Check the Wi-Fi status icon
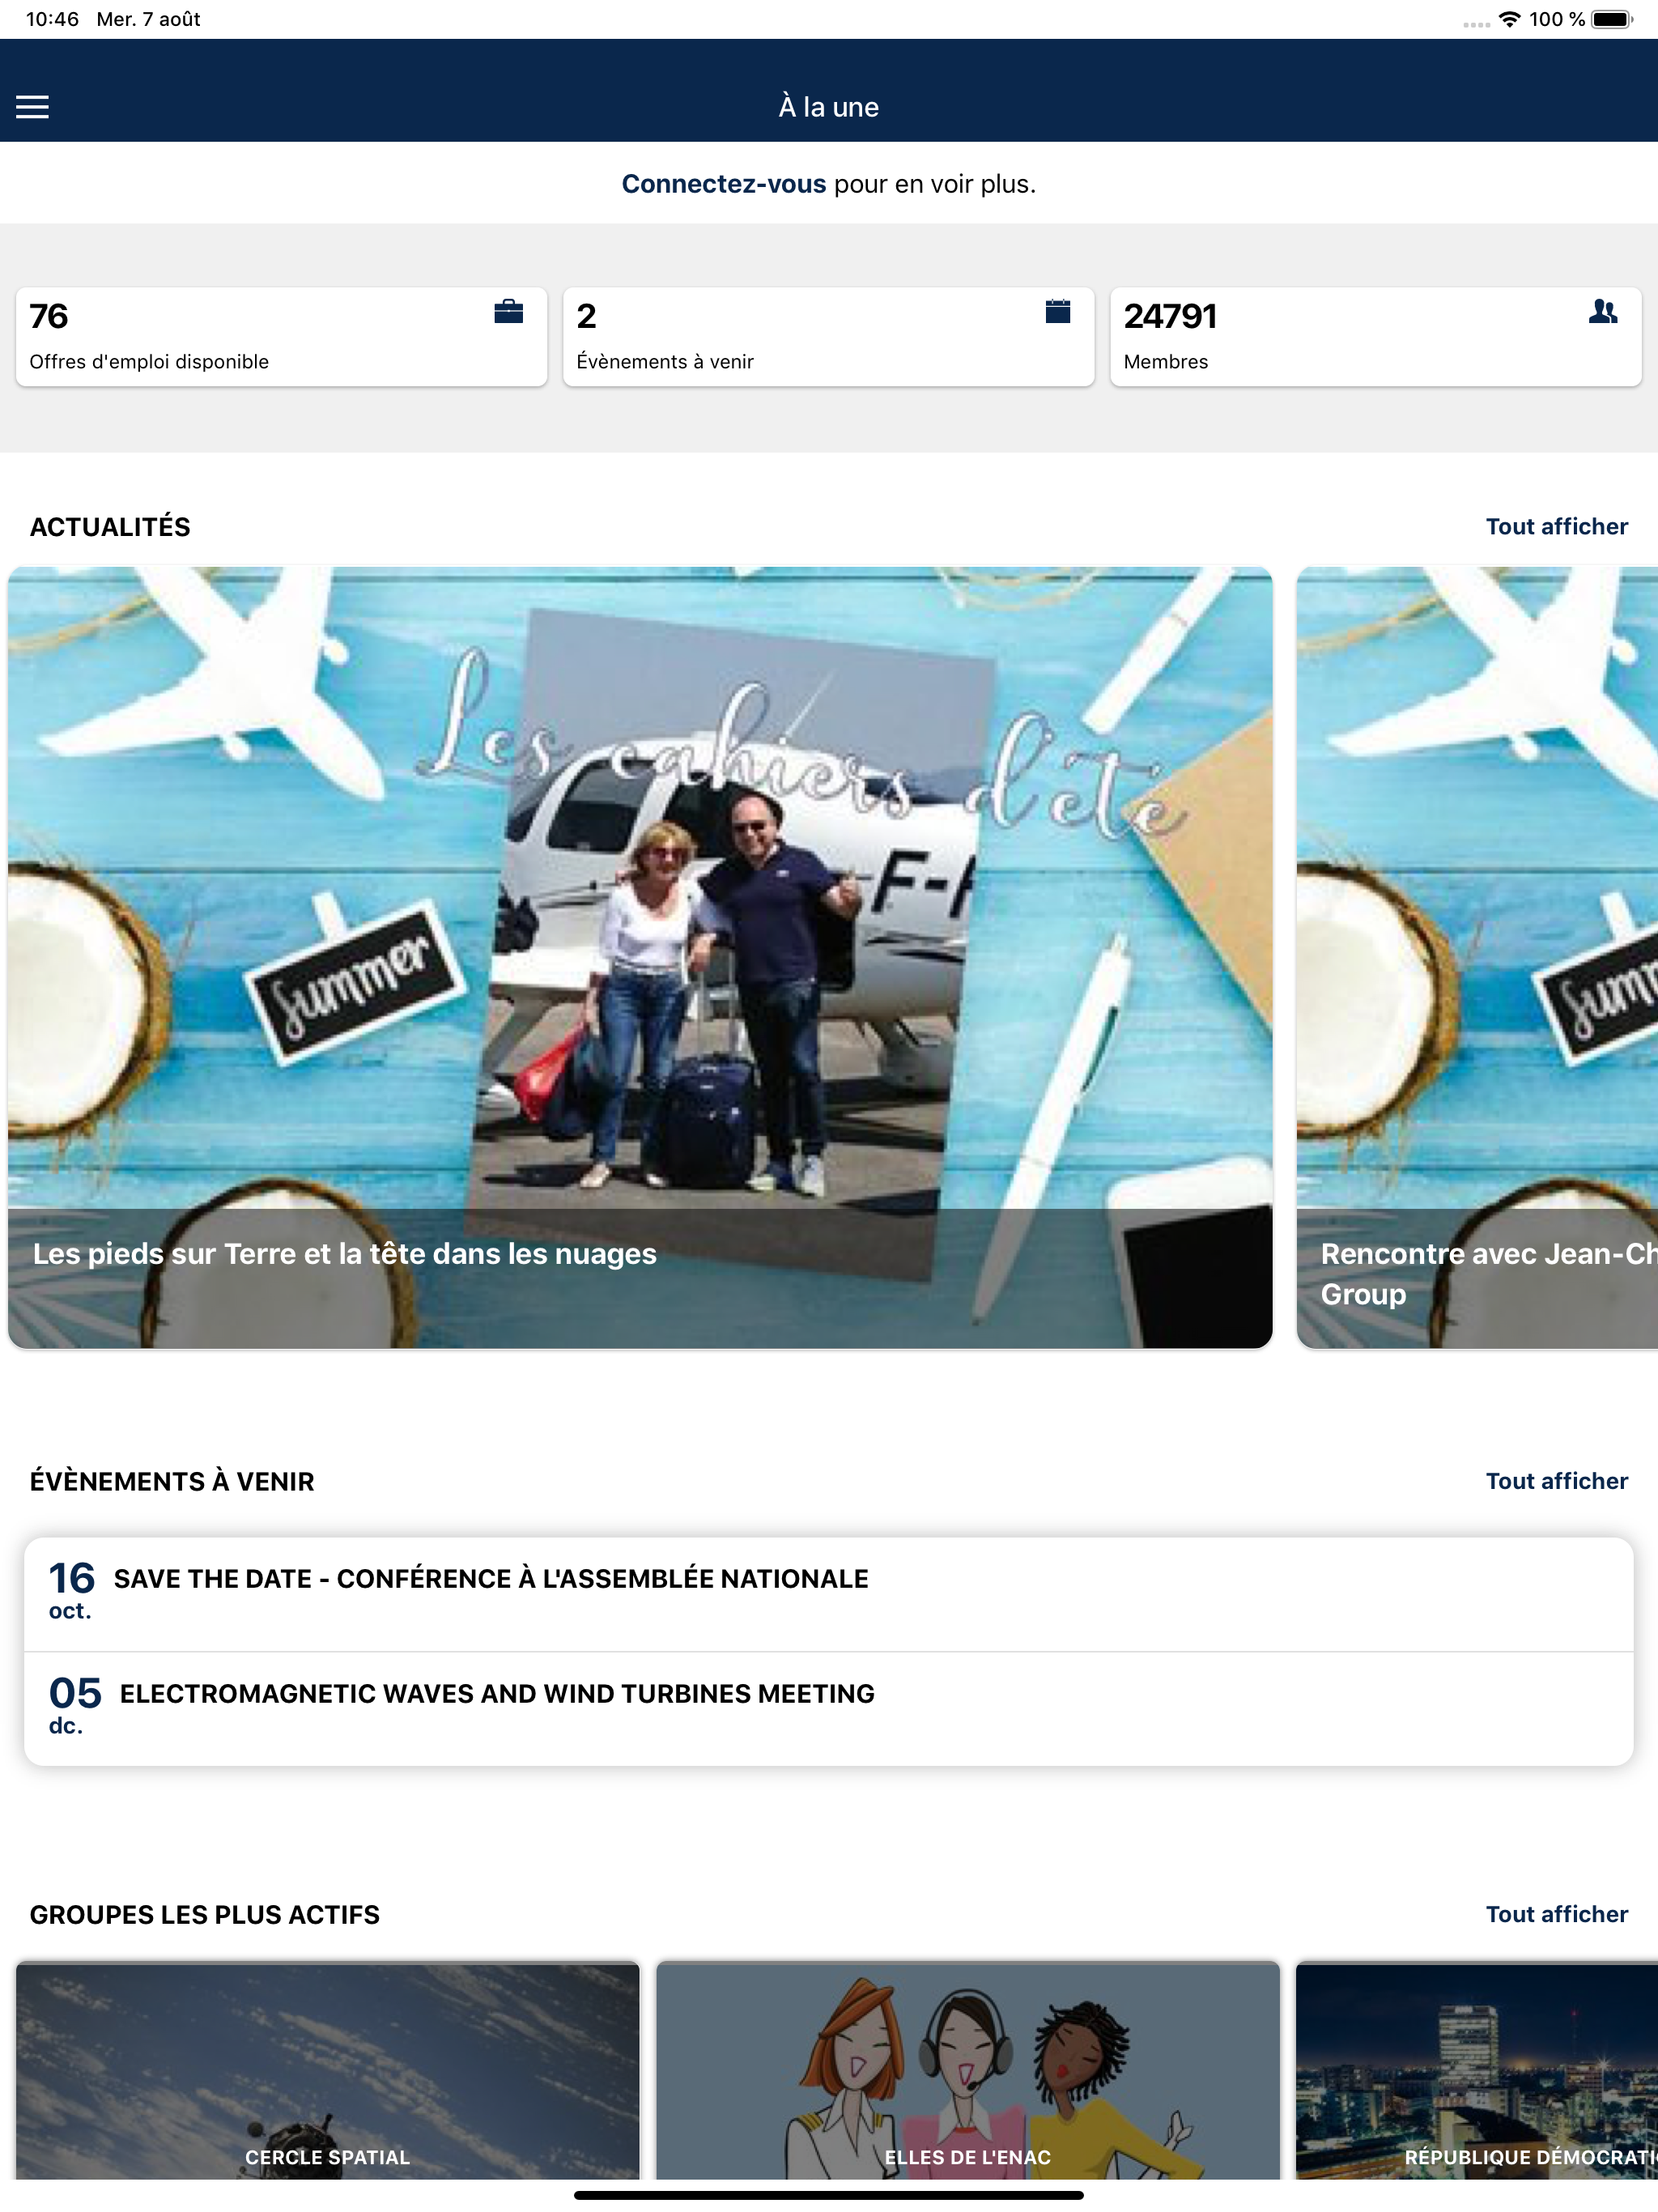Viewport: 1658px width, 2212px height. [x=1509, y=19]
